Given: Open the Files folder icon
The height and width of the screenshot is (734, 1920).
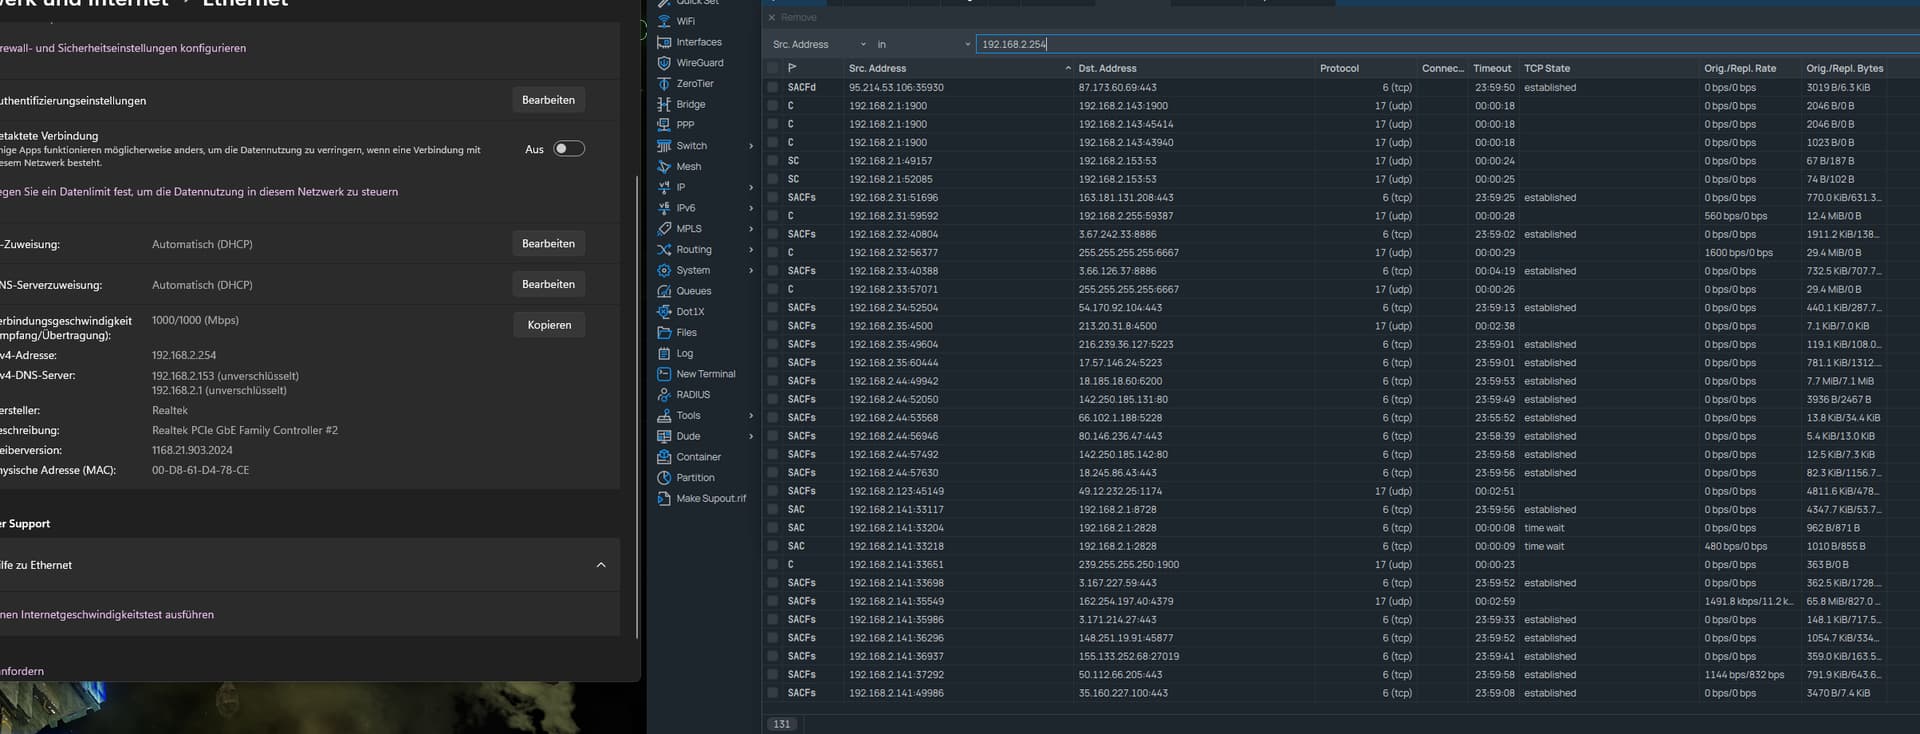Looking at the screenshot, I should point(664,333).
